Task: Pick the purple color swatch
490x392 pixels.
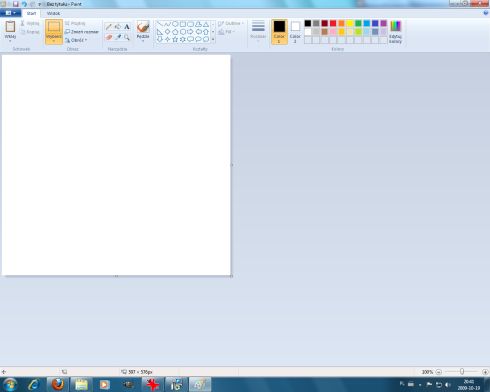Action: [383, 23]
